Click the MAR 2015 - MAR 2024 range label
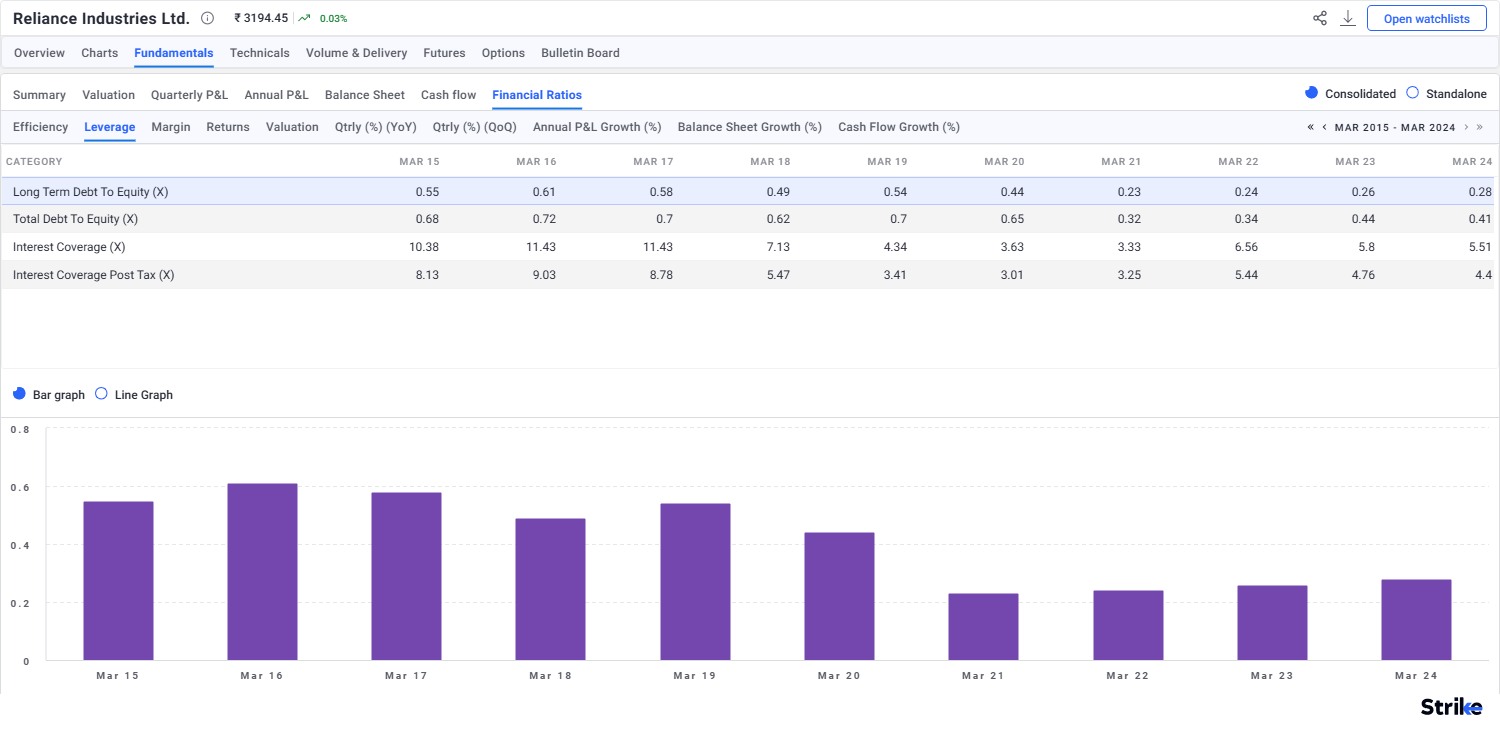The height and width of the screenshot is (729, 1500). tap(1395, 127)
